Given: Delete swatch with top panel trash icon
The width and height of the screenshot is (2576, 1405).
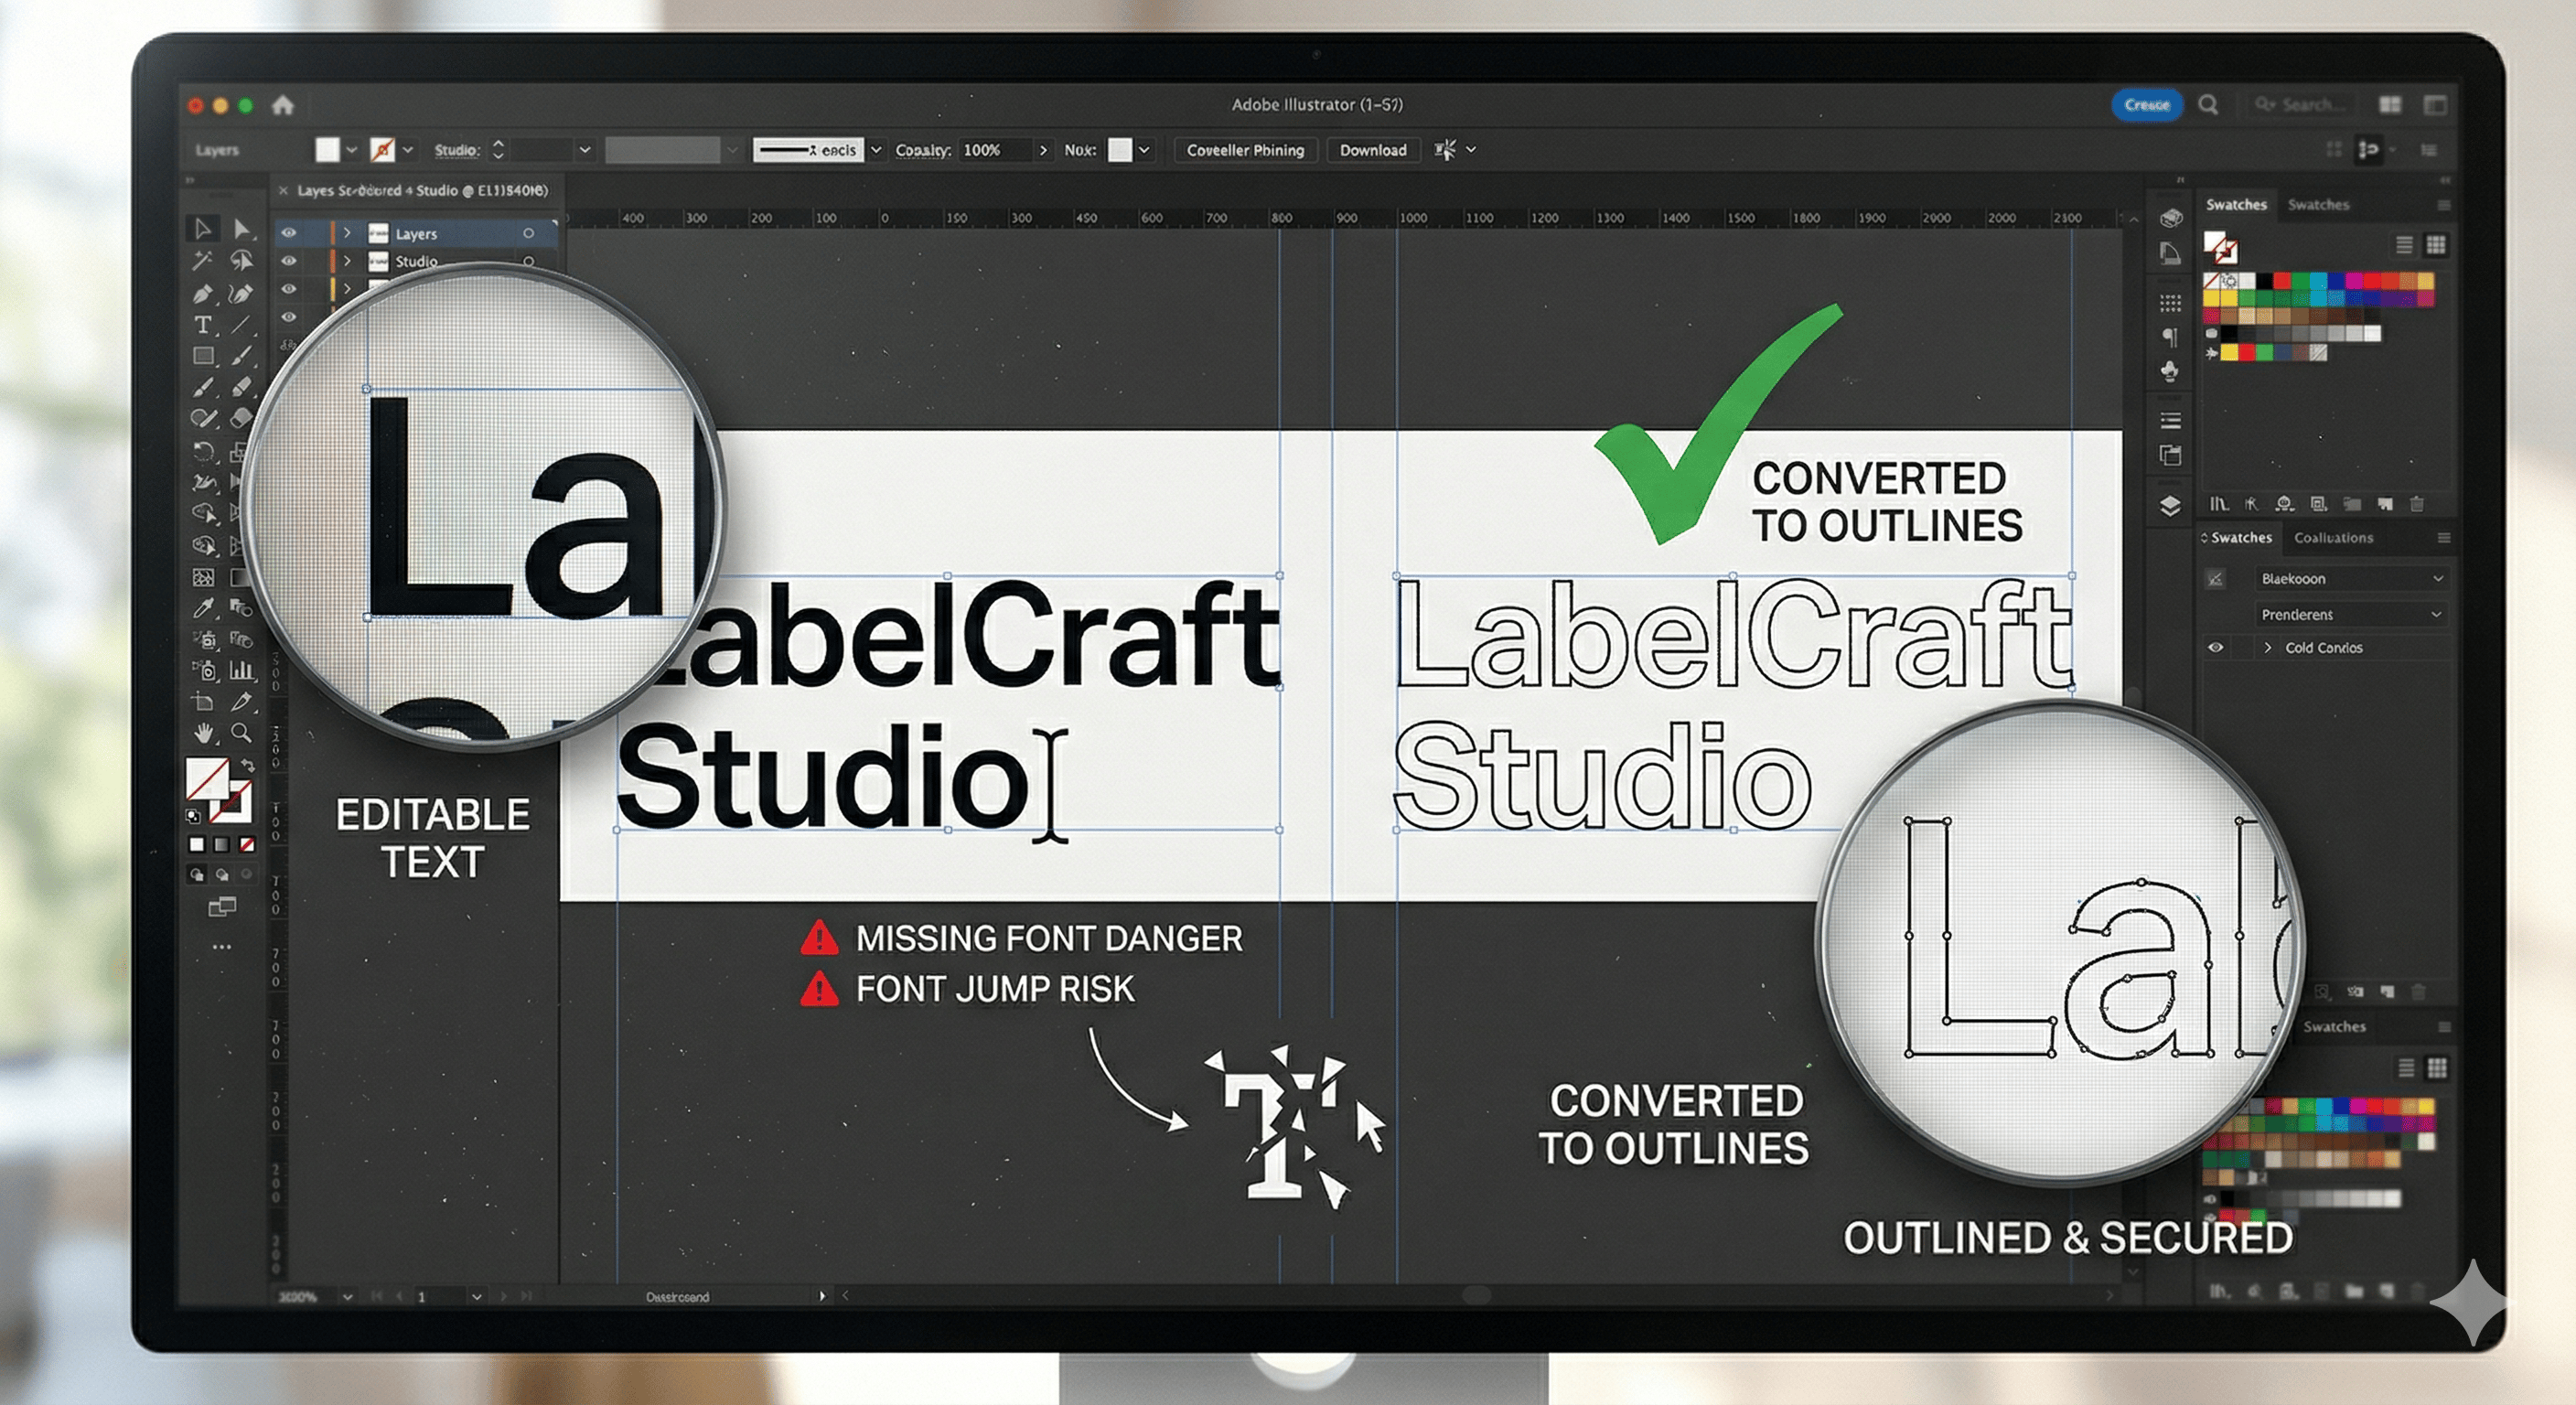Looking at the screenshot, I should pos(2417,504).
